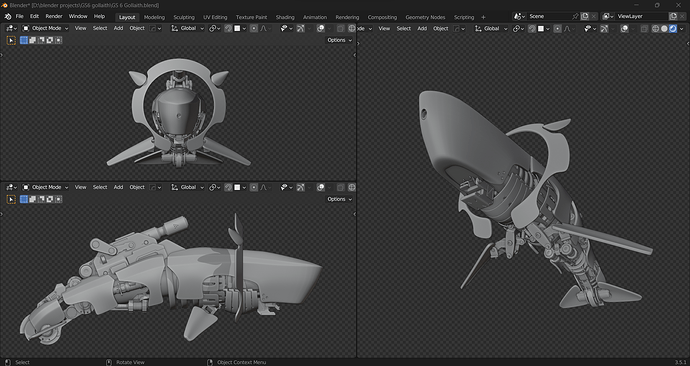Toggle snapping in right viewport header
The image size is (690, 366).
click(x=532, y=29)
